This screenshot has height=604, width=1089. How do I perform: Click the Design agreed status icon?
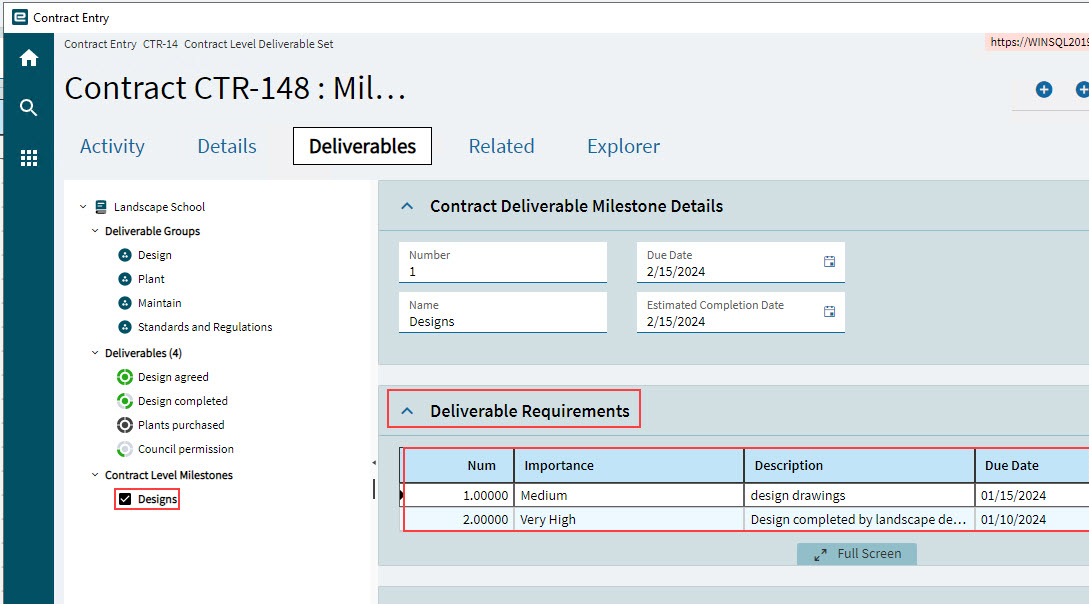point(125,377)
